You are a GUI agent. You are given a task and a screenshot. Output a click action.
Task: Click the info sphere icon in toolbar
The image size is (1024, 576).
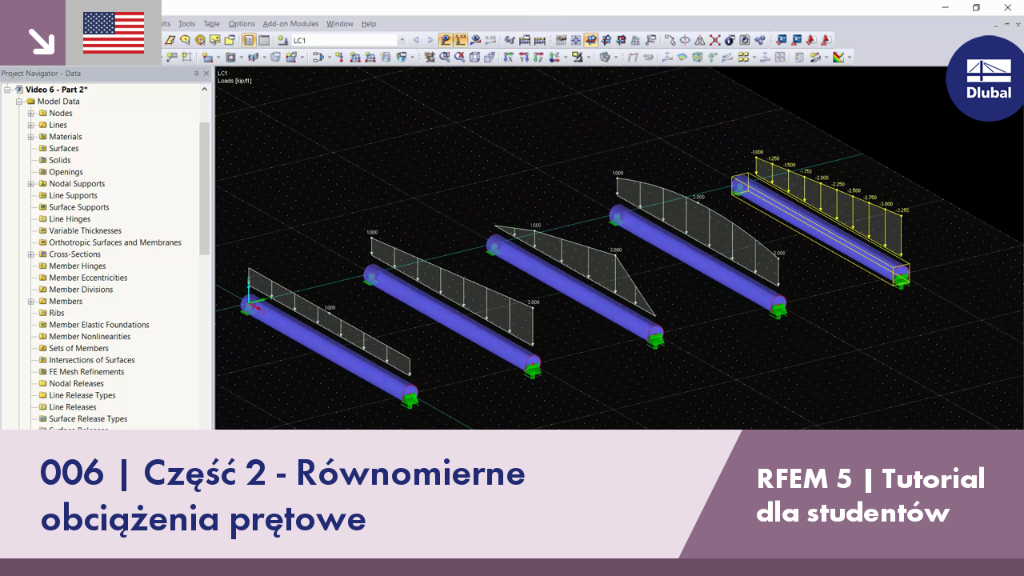(x=730, y=40)
